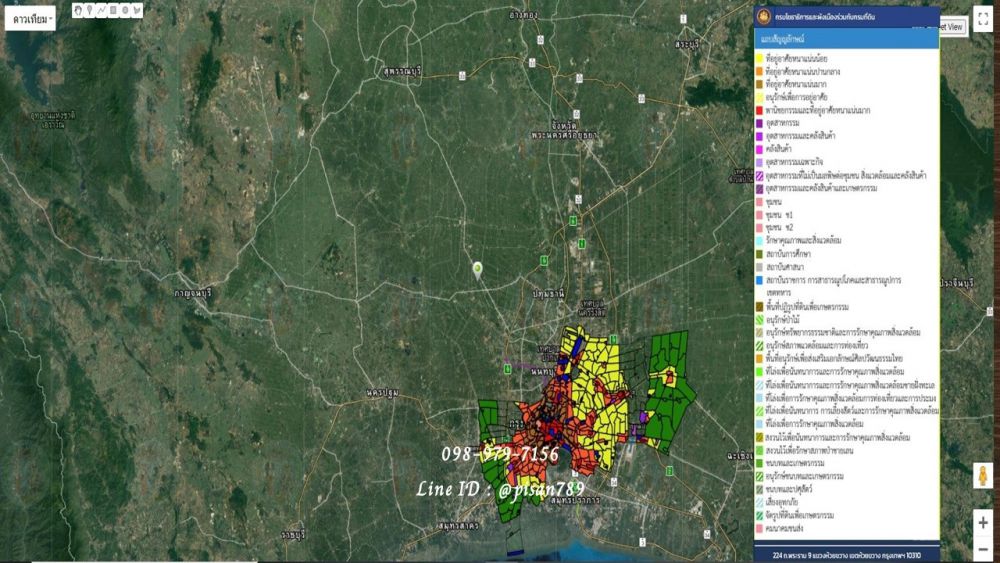Select the add marker drawing tool
This screenshot has width=1000, height=563.
pos(90,10)
